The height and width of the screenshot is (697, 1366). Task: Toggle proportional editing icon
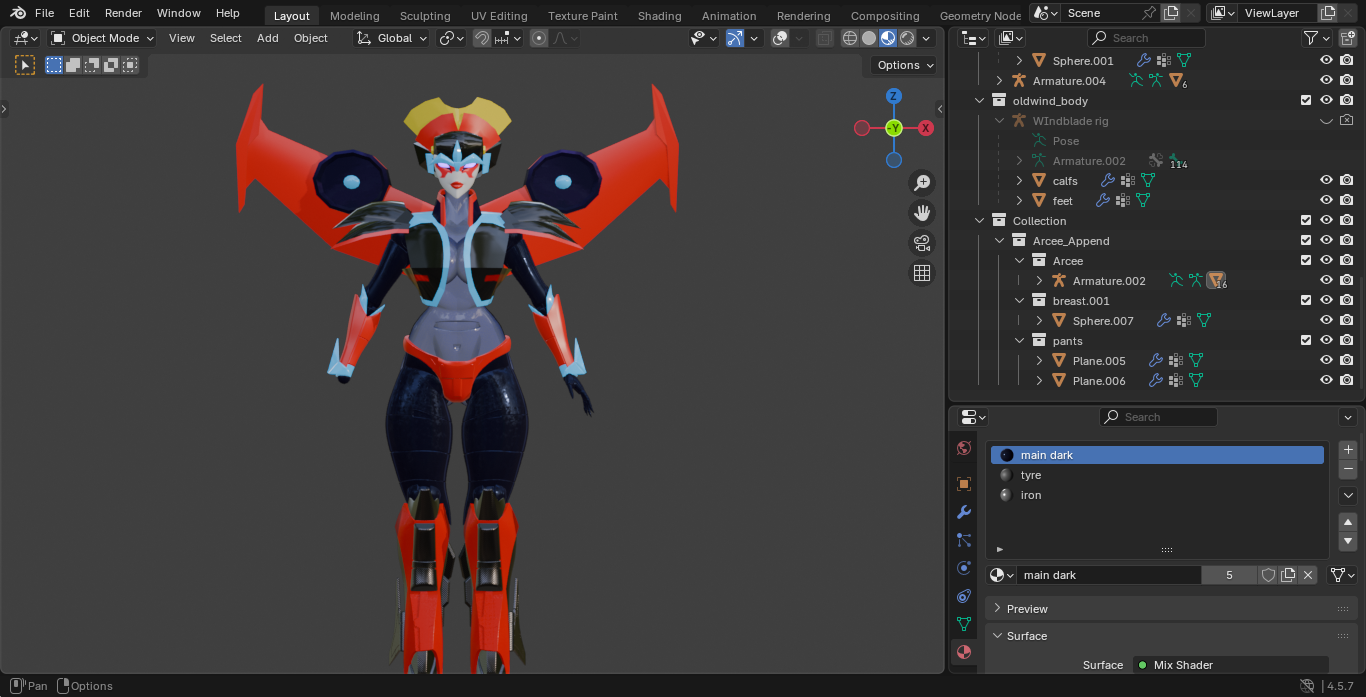(539, 38)
